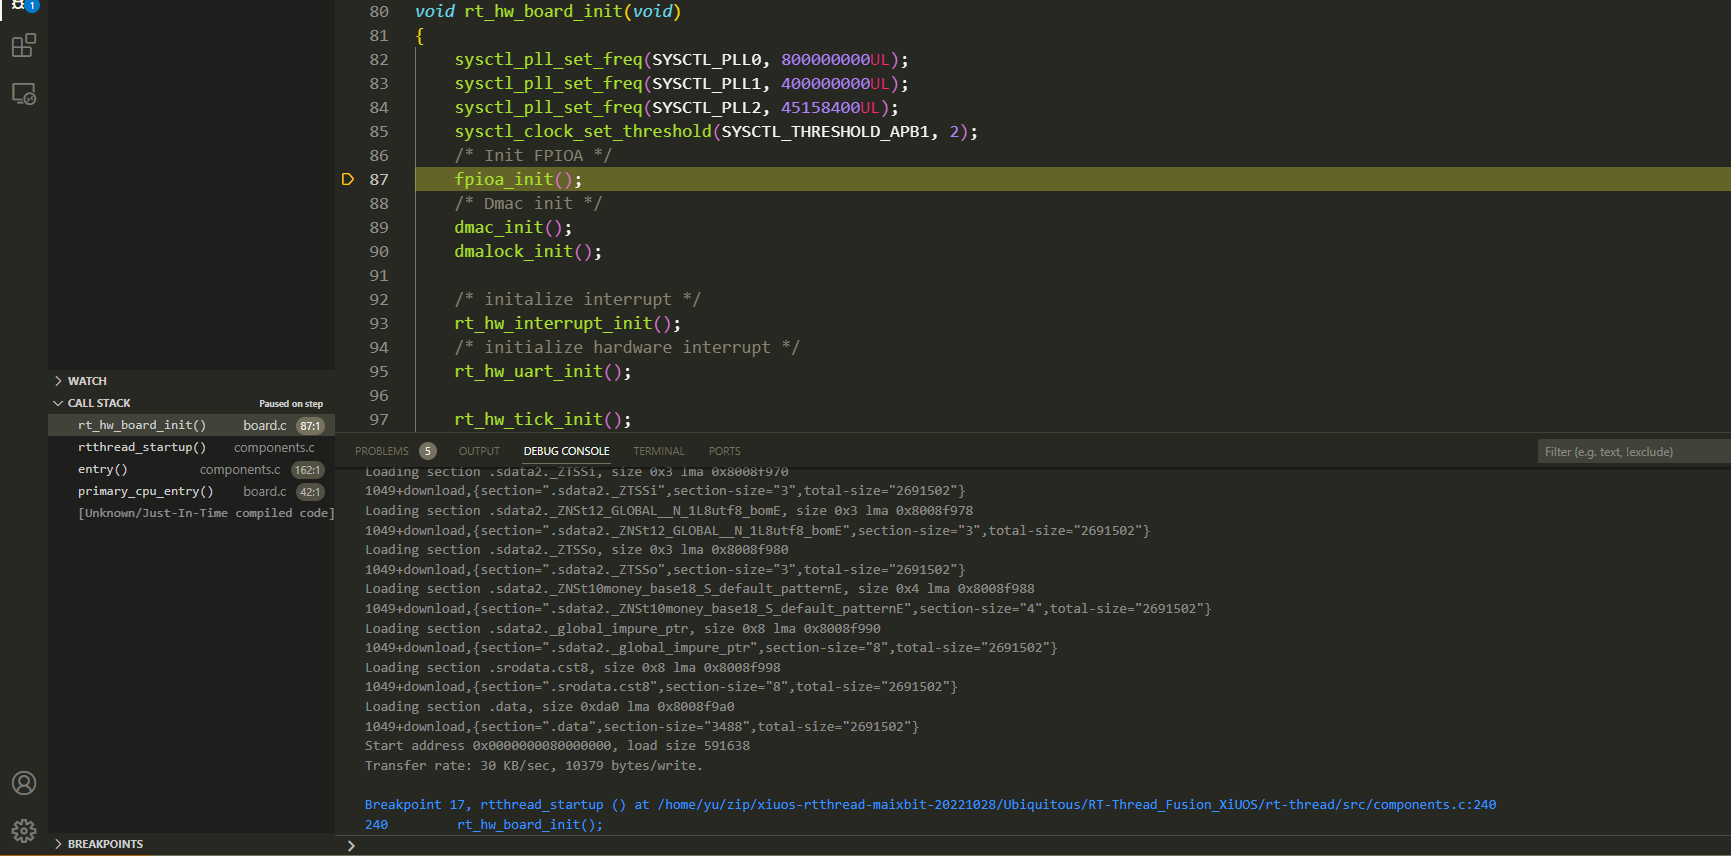
Task: Click the debug console filter field
Action: pos(1634,452)
